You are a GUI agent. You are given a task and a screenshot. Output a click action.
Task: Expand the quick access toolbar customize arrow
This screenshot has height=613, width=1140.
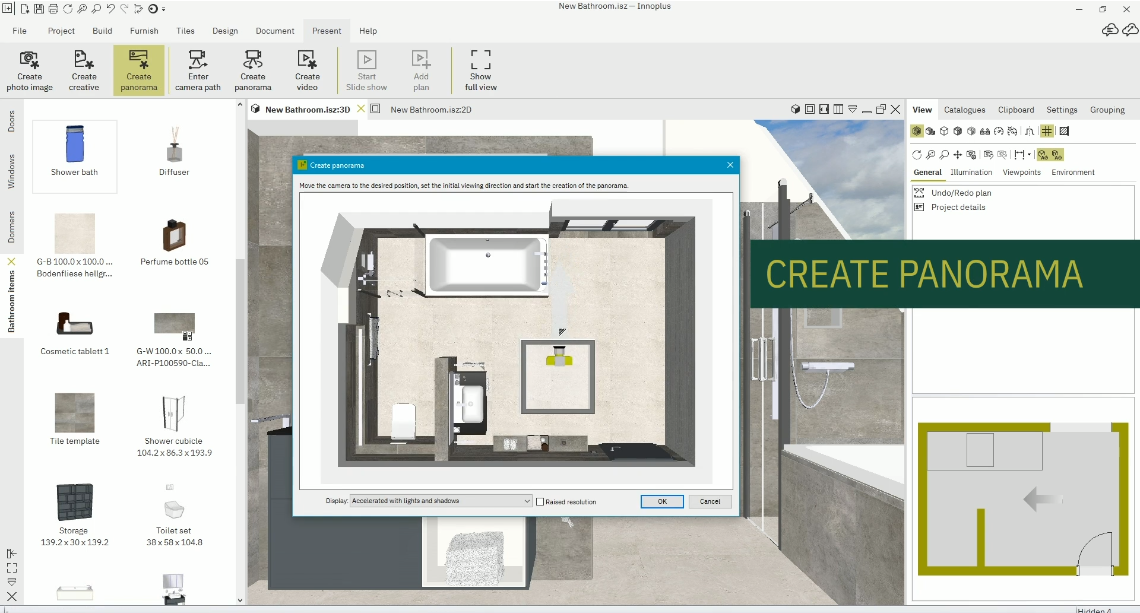164,9
